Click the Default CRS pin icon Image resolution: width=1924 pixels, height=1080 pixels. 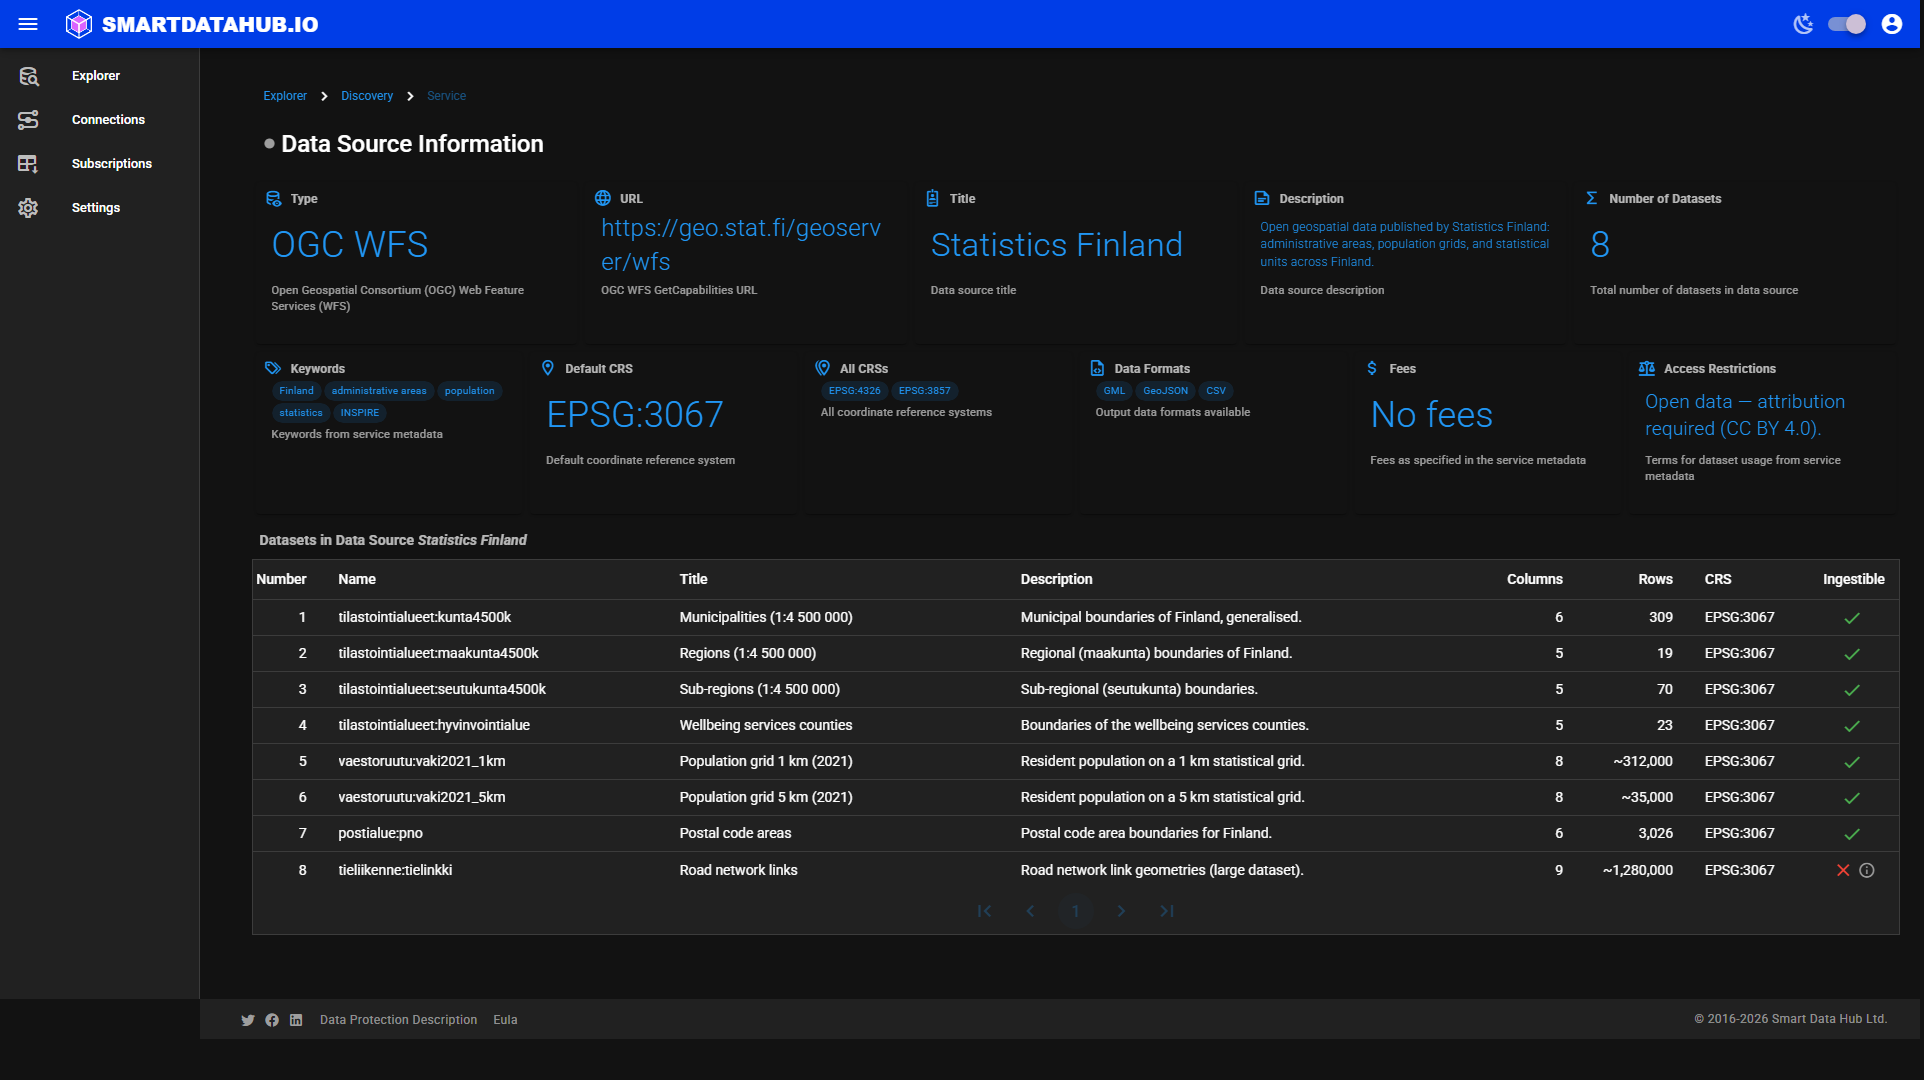pyautogui.click(x=548, y=368)
